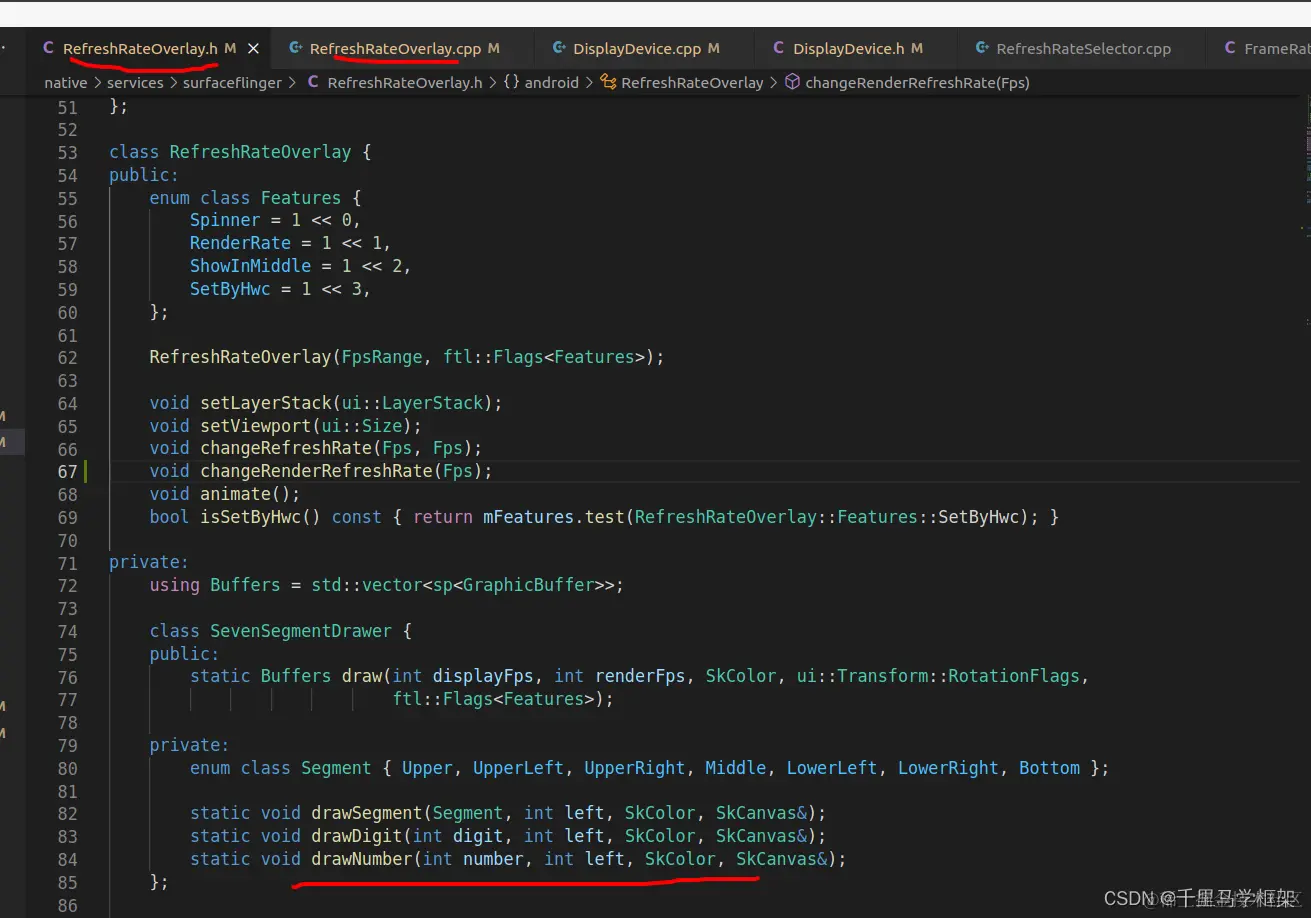Select the android namespace breadcrumb
Image resolution: width=1311 pixels, height=918 pixels.
coord(551,83)
